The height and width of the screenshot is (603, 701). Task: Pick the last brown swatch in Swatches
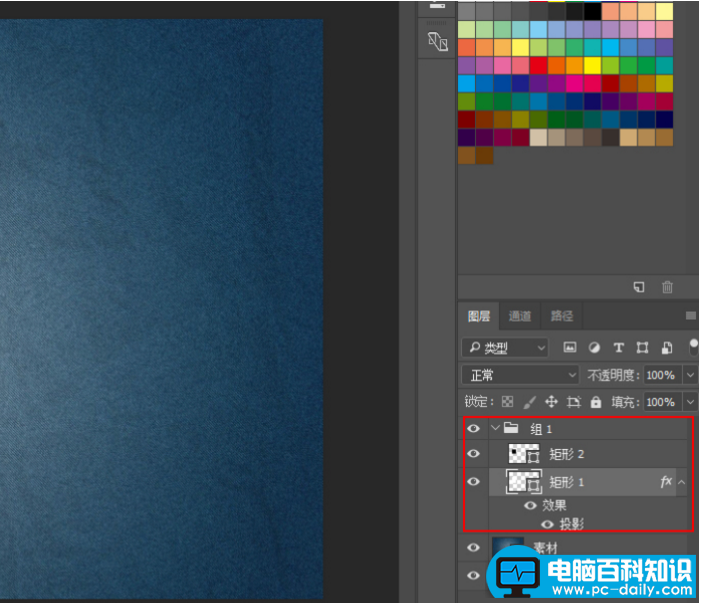tap(484, 156)
